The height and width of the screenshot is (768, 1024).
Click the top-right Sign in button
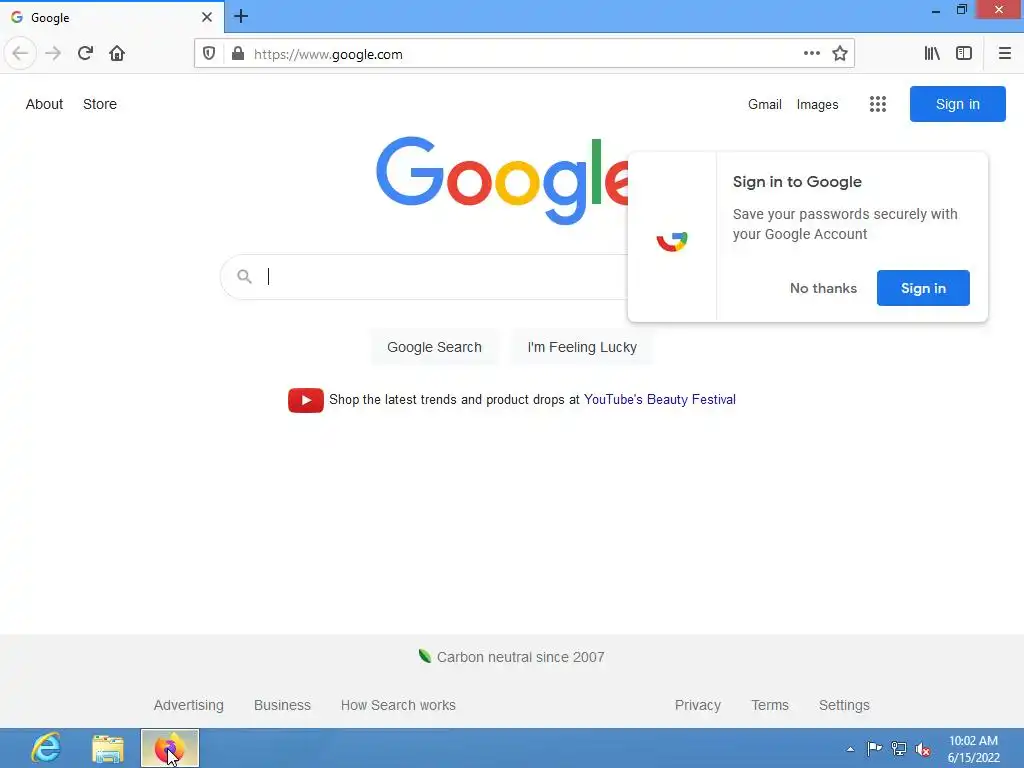coord(957,104)
